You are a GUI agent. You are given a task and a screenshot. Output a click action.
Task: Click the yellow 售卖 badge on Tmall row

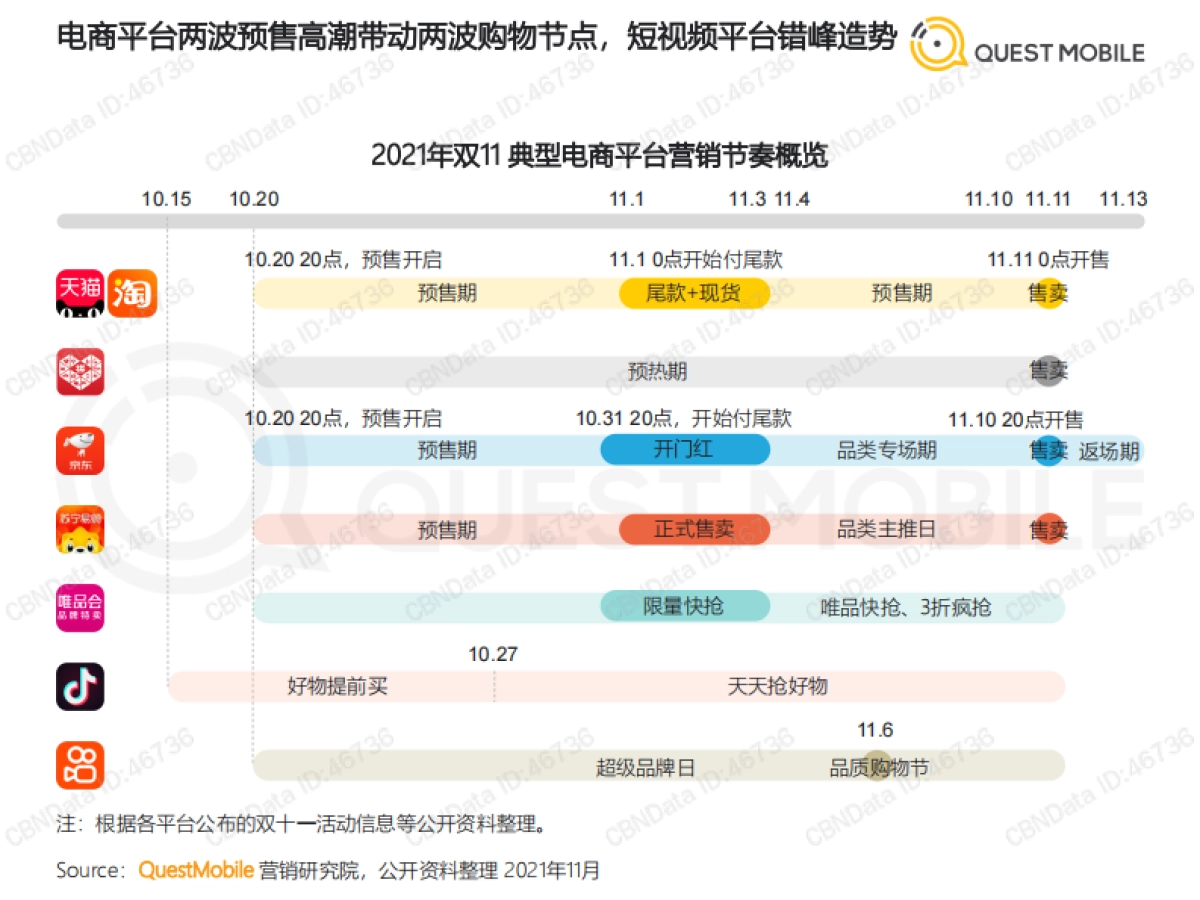click(x=1048, y=293)
